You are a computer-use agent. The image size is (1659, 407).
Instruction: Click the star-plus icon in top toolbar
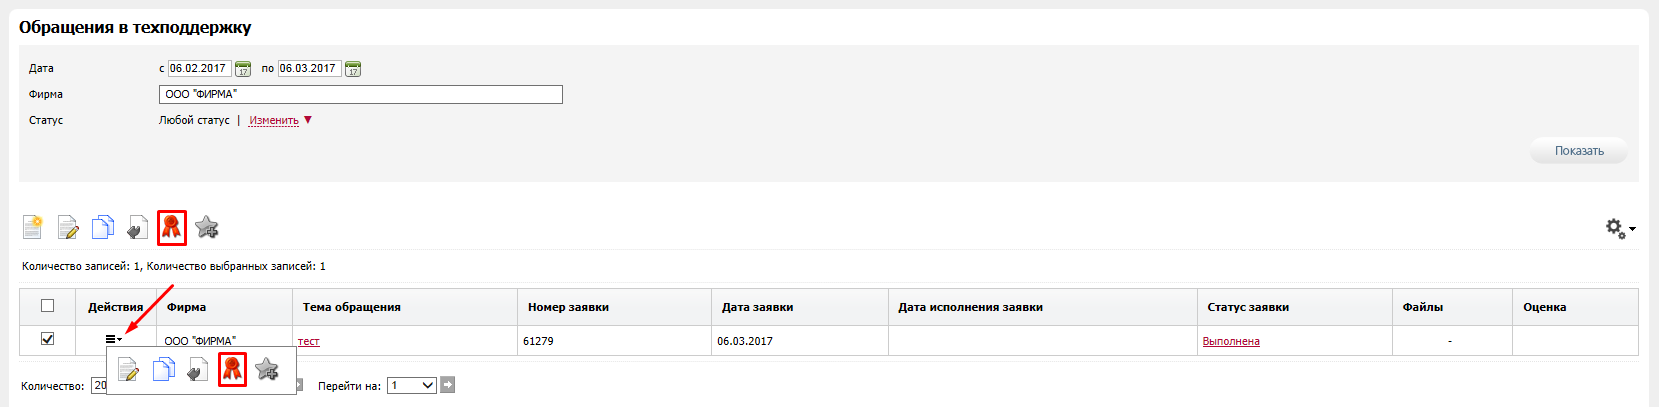point(207,228)
